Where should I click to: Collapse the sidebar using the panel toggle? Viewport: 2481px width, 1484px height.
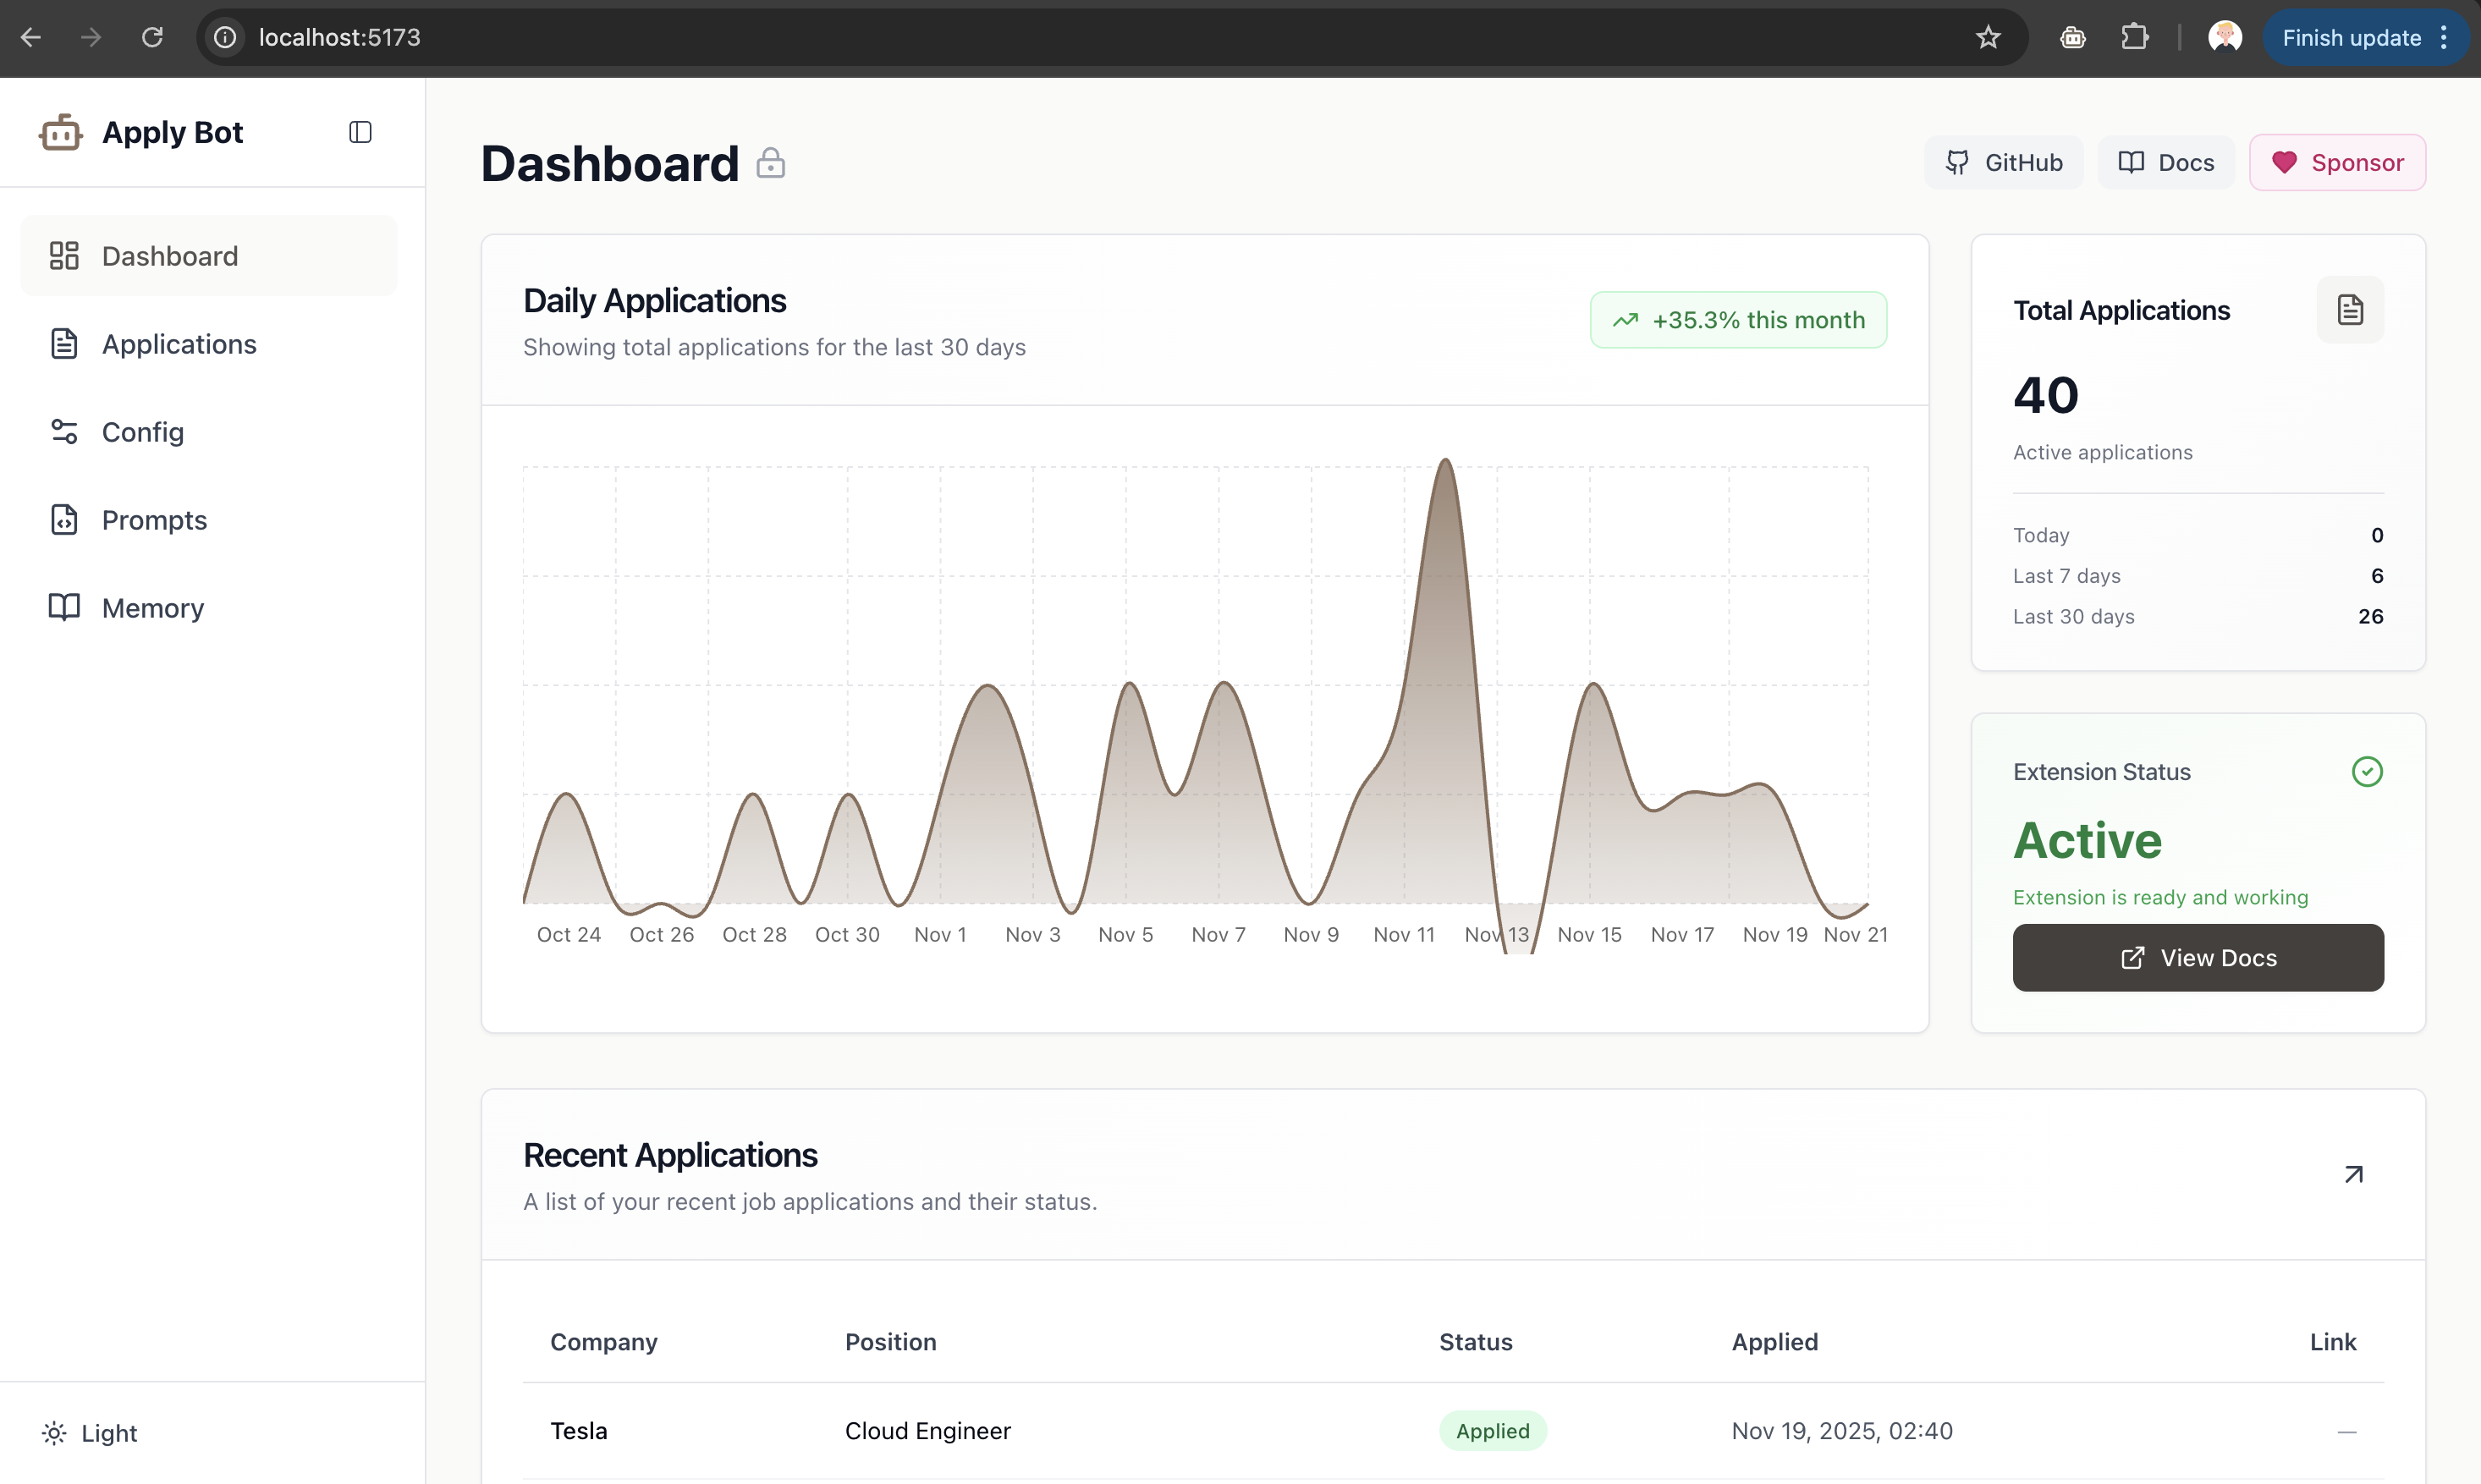pos(359,131)
